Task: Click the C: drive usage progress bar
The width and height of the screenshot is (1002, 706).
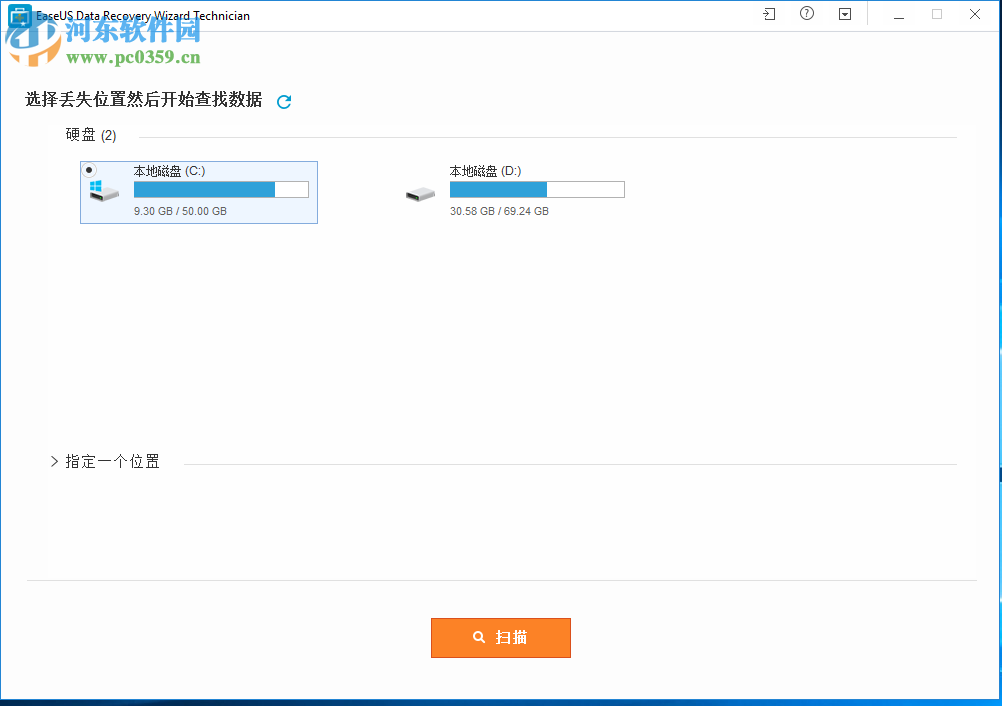Action: click(x=220, y=189)
